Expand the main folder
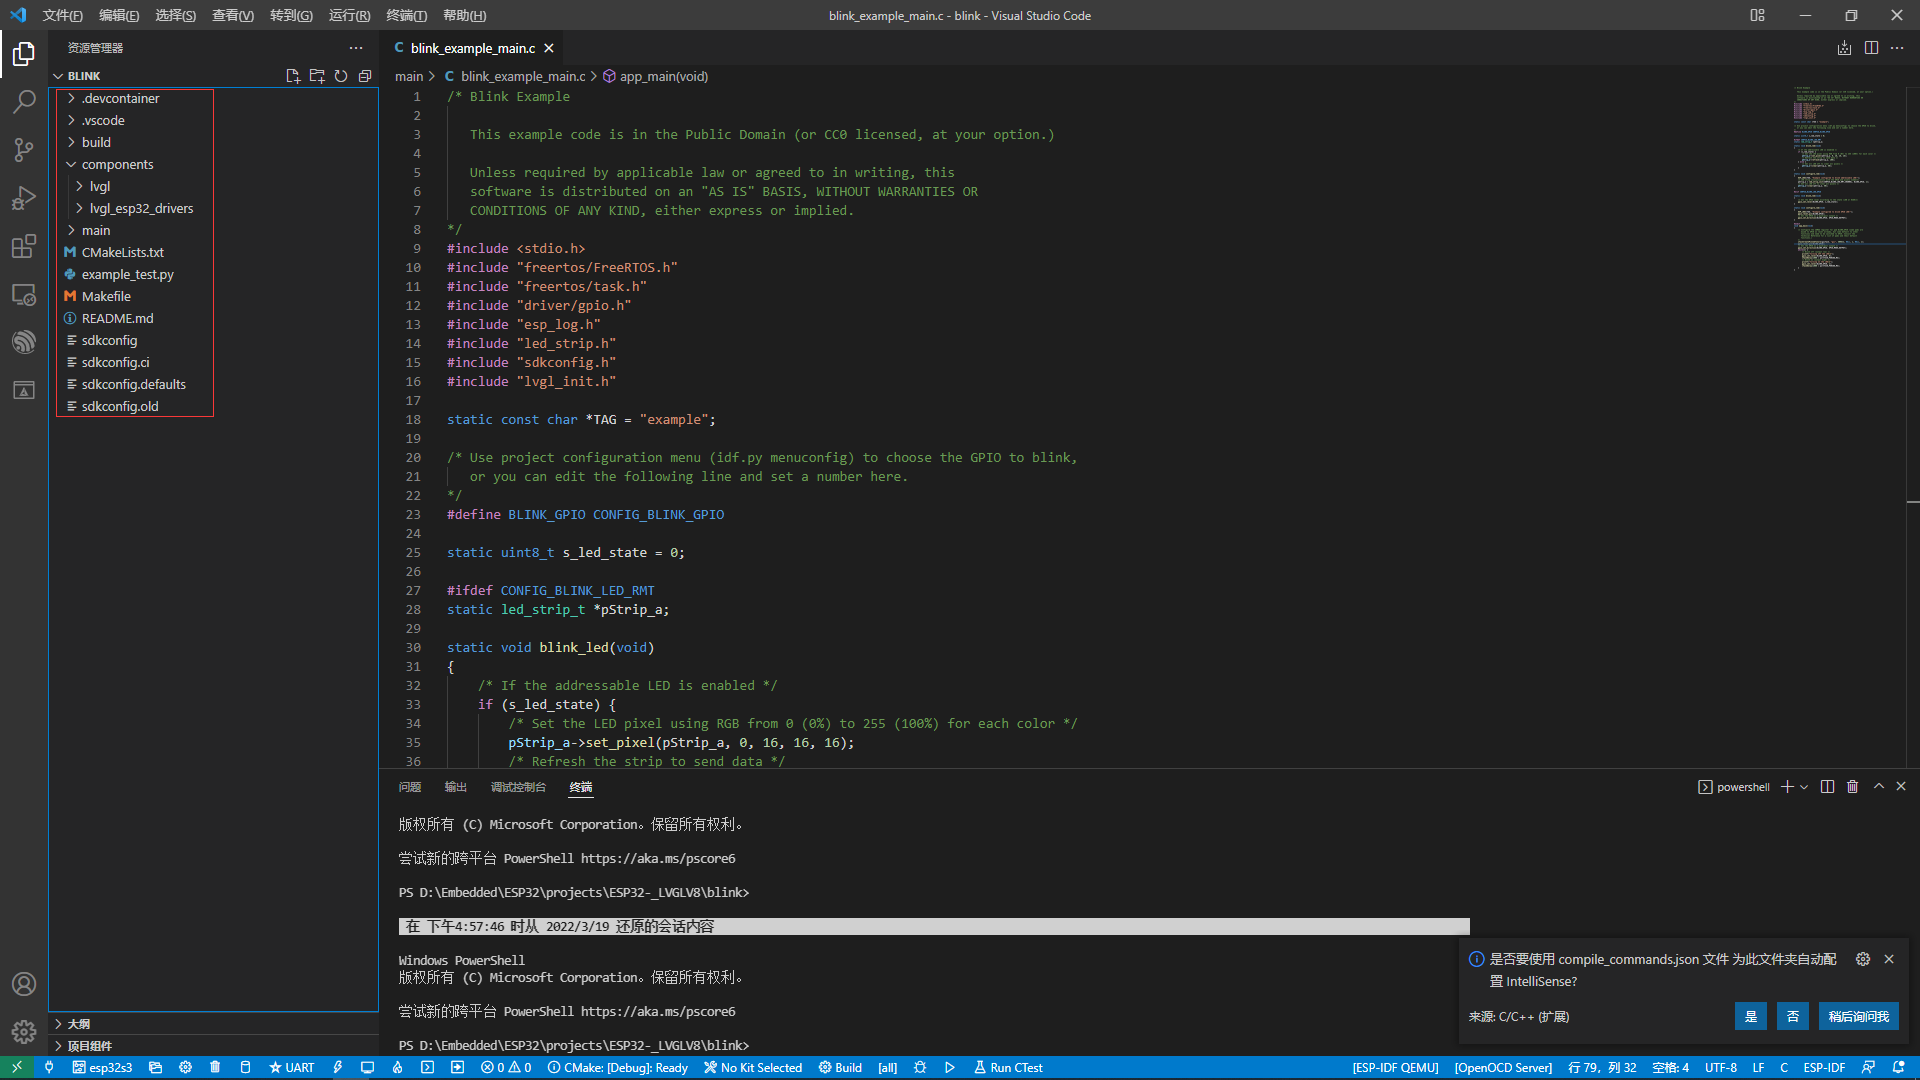1920x1080 pixels. pyautogui.click(x=96, y=230)
